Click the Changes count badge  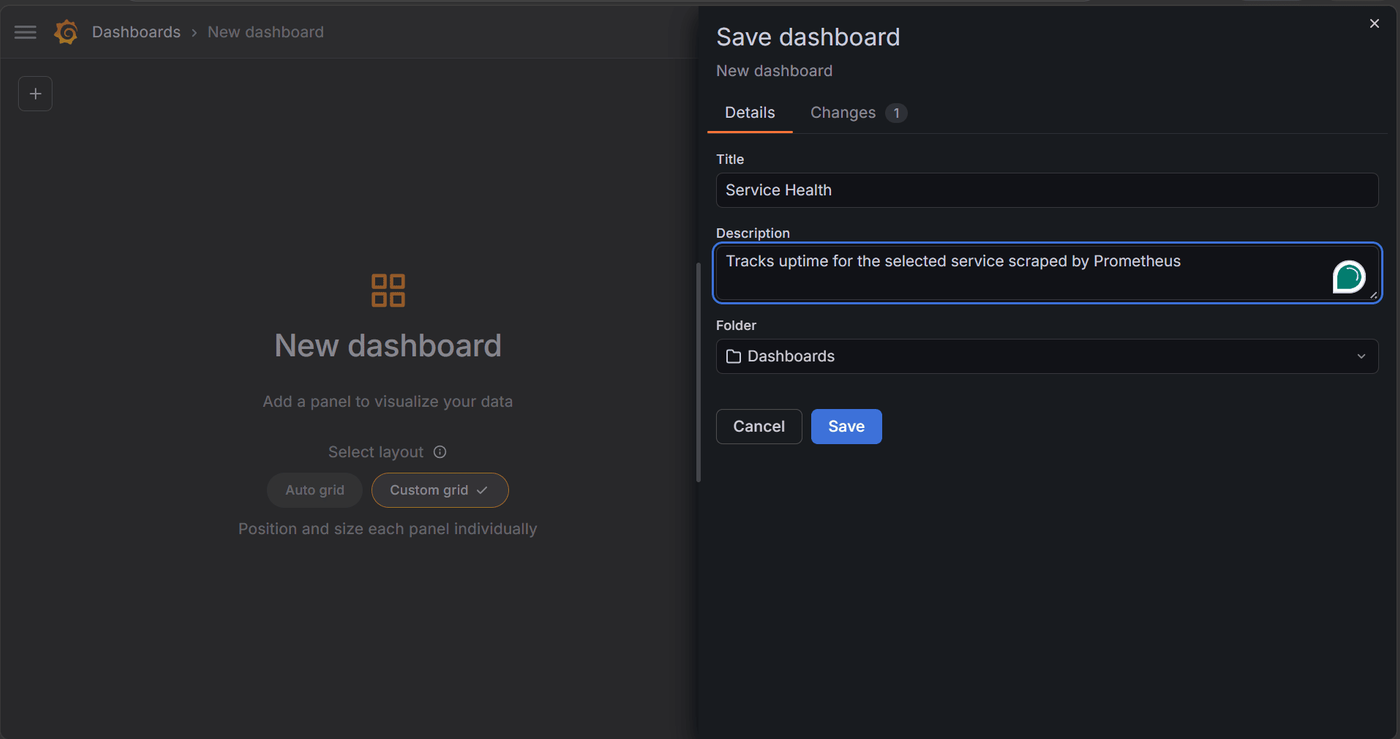[x=896, y=113]
